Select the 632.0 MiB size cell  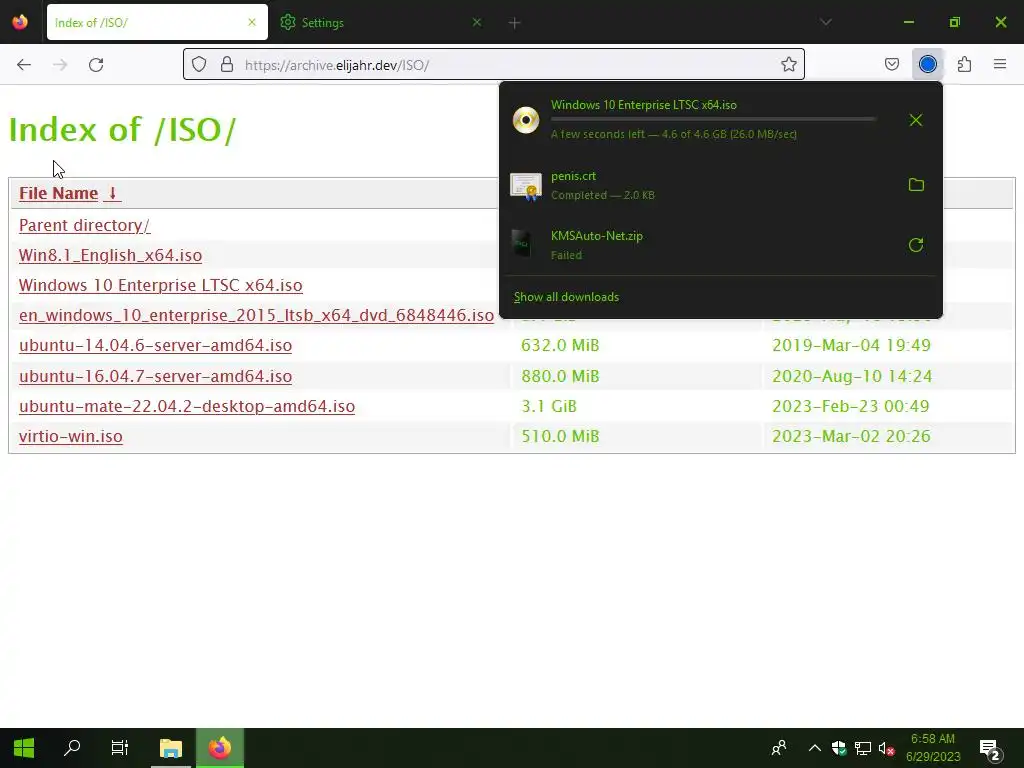pyautogui.click(x=560, y=345)
